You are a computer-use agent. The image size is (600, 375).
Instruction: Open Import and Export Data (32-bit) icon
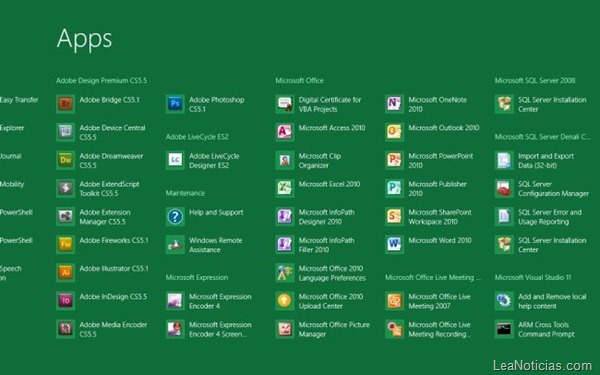point(504,160)
